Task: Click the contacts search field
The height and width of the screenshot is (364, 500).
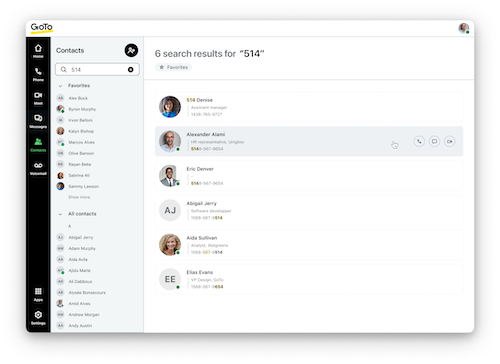Action: (x=97, y=69)
